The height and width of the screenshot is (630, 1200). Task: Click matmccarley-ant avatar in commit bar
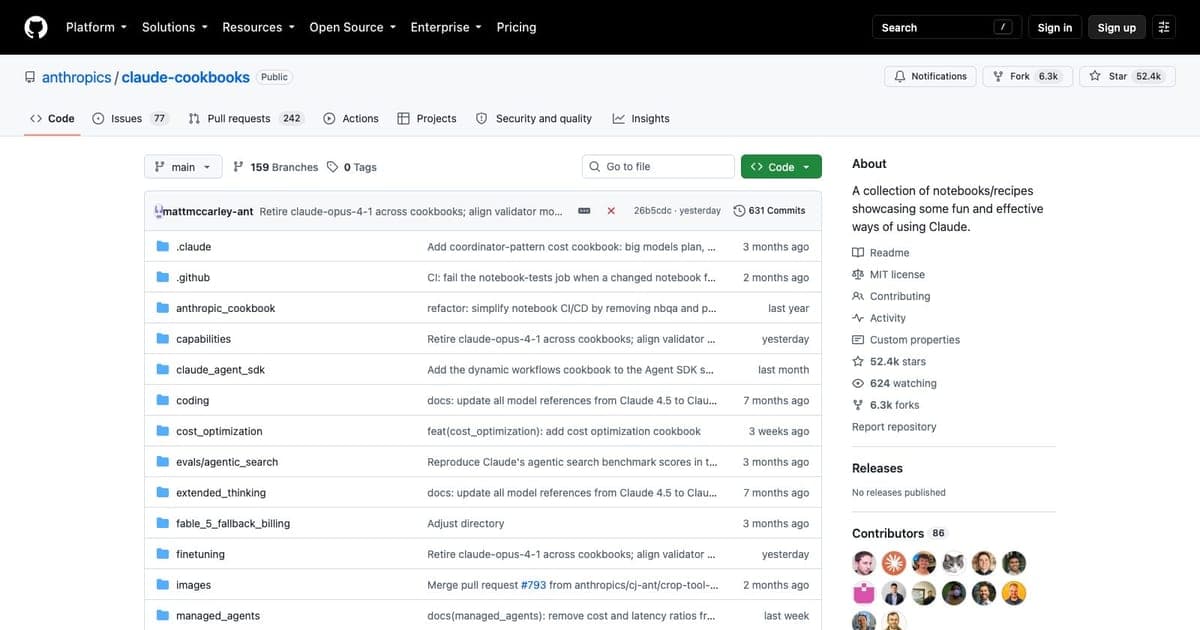pyautogui.click(x=159, y=211)
